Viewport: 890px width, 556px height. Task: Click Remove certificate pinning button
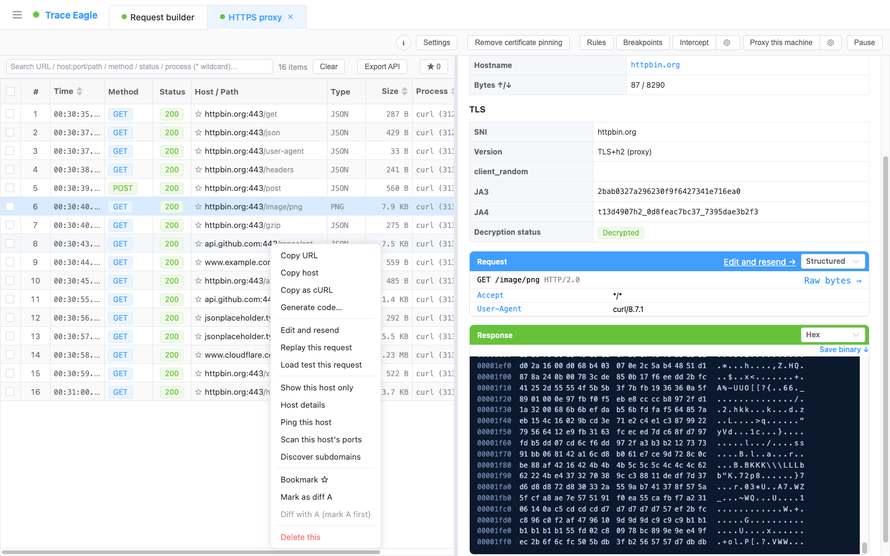click(x=518, y=43)
